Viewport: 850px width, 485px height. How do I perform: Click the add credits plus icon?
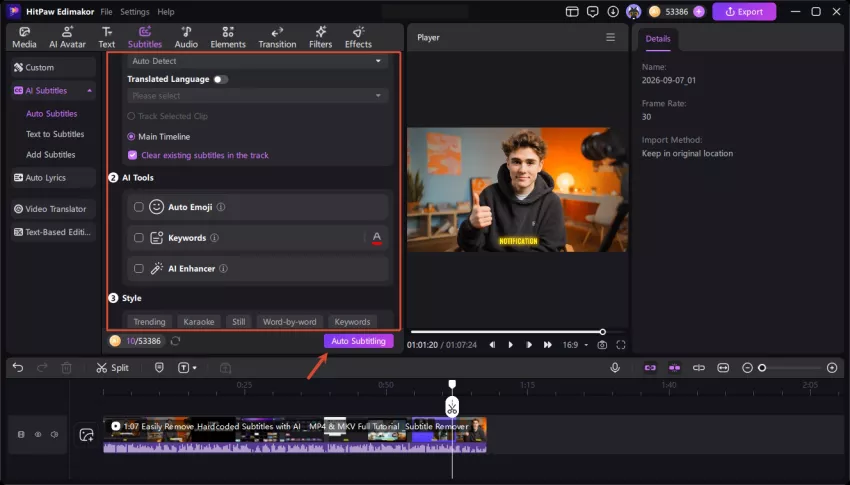(x=699, y=11)
